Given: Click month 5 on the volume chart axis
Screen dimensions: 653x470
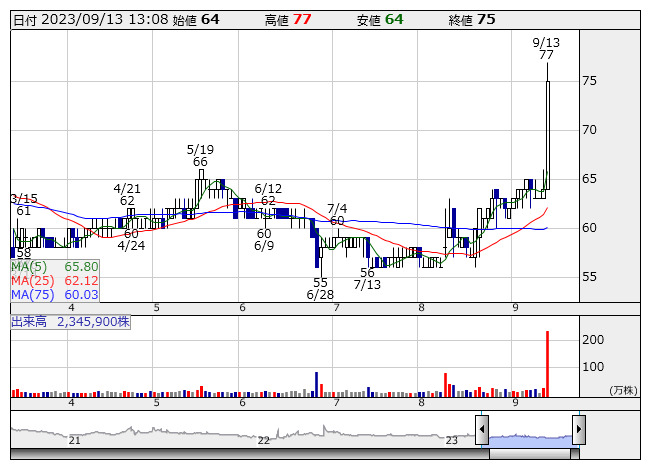Looking at the screenshot, I should click(156, 403).
